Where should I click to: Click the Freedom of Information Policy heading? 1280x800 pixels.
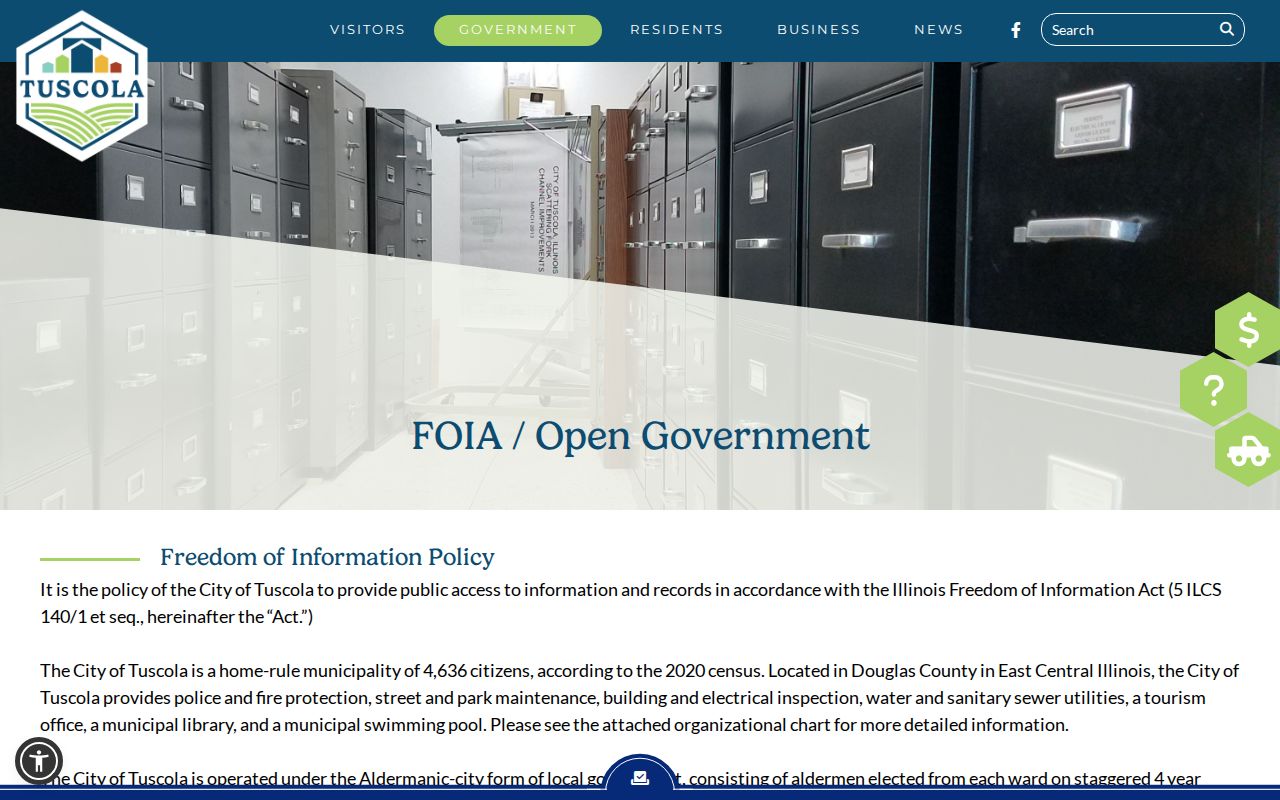327,557
